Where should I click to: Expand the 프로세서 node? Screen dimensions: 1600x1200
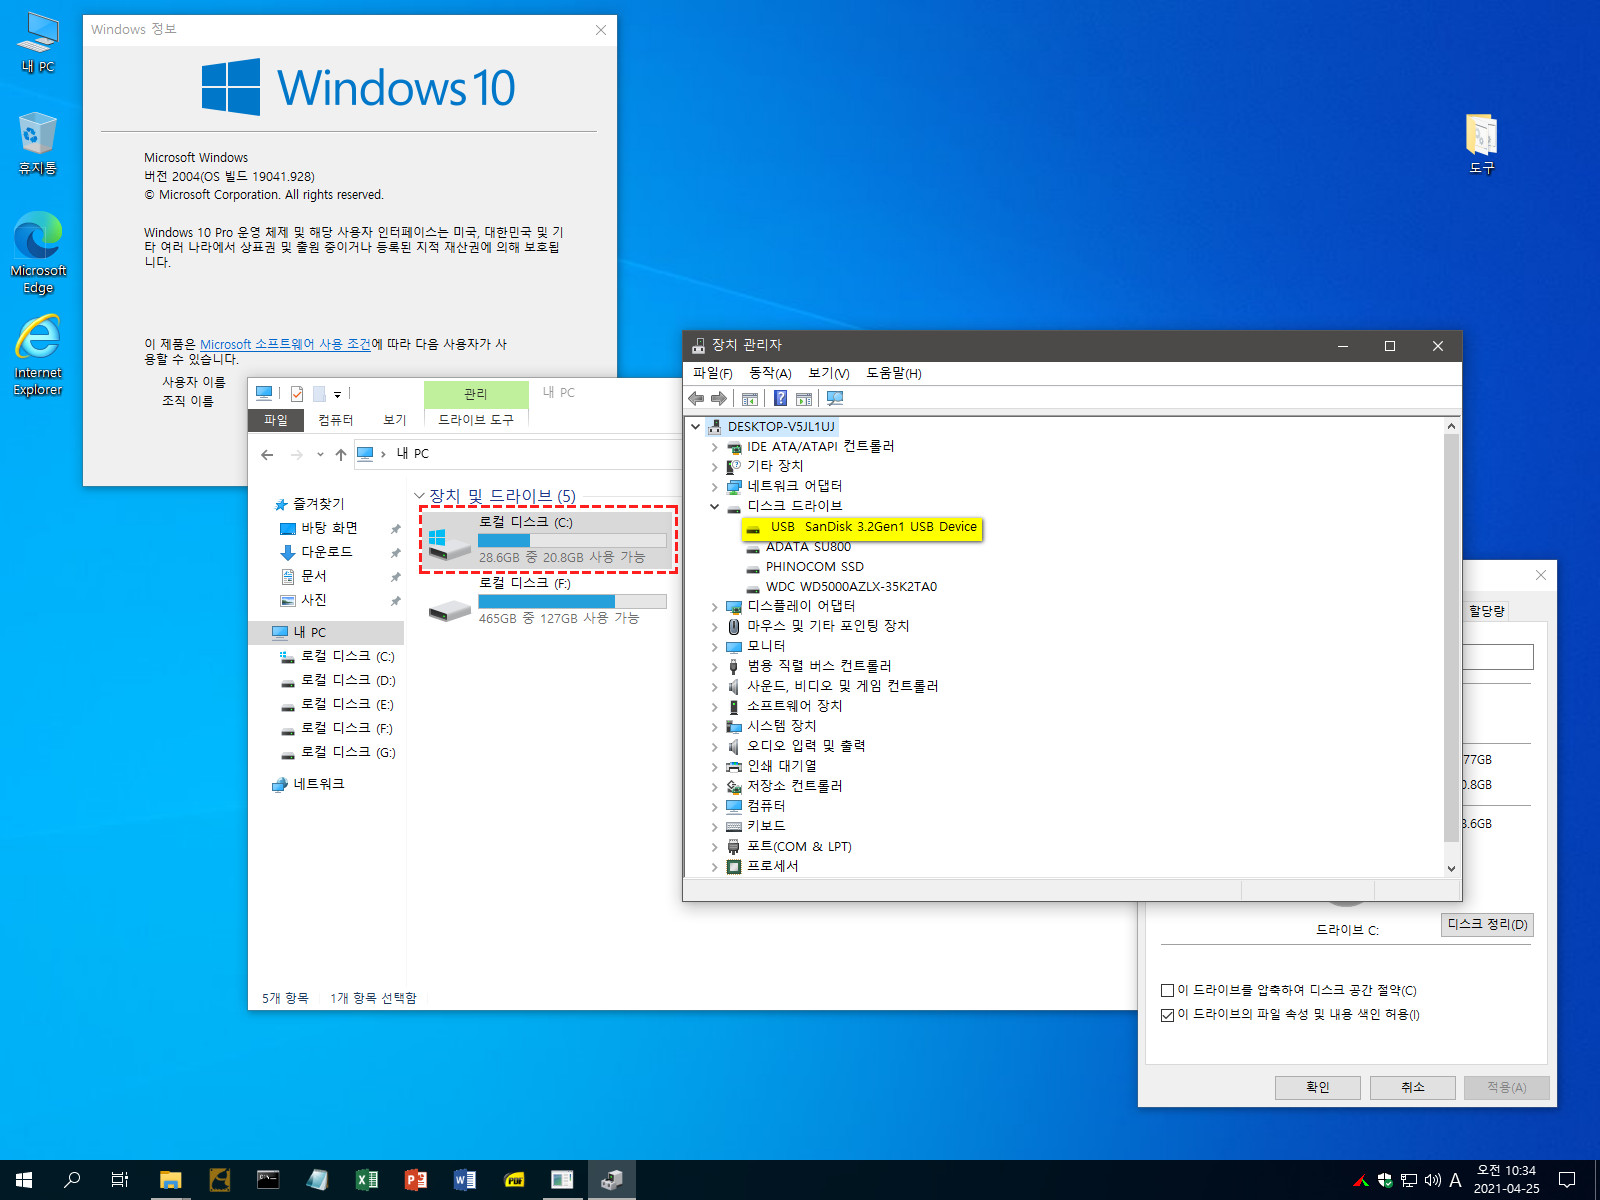(715, 866)
